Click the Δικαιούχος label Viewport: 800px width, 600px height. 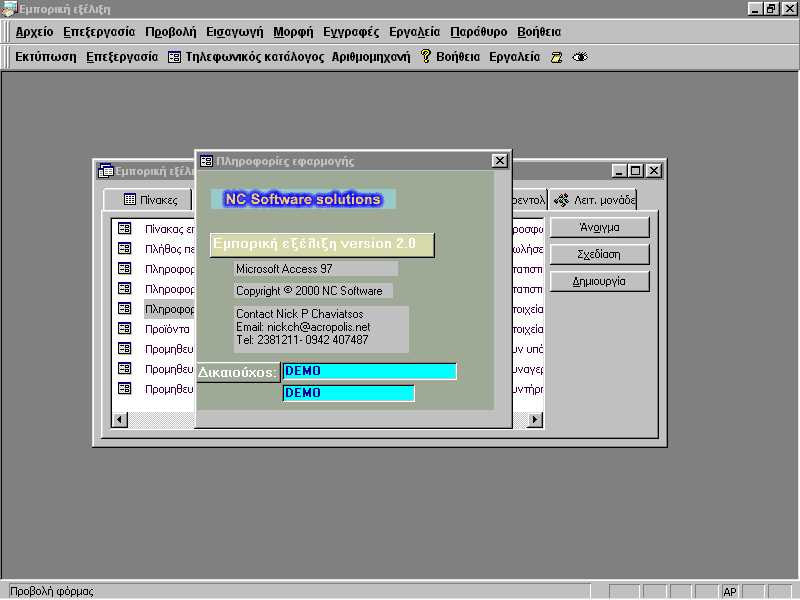[x=238, y=372]
